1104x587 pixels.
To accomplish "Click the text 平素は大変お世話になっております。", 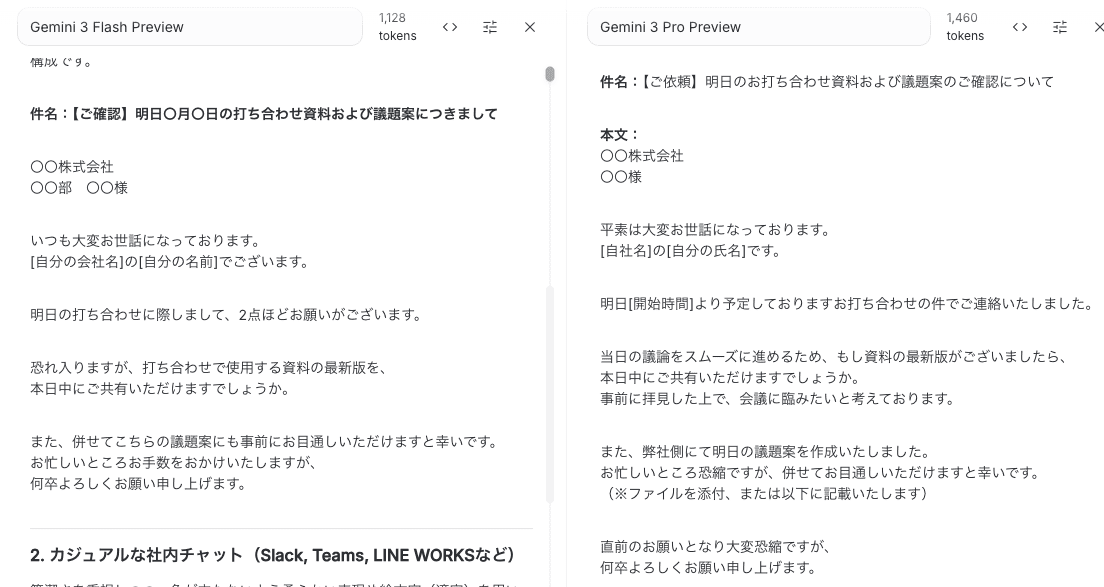I will [716, 229].
